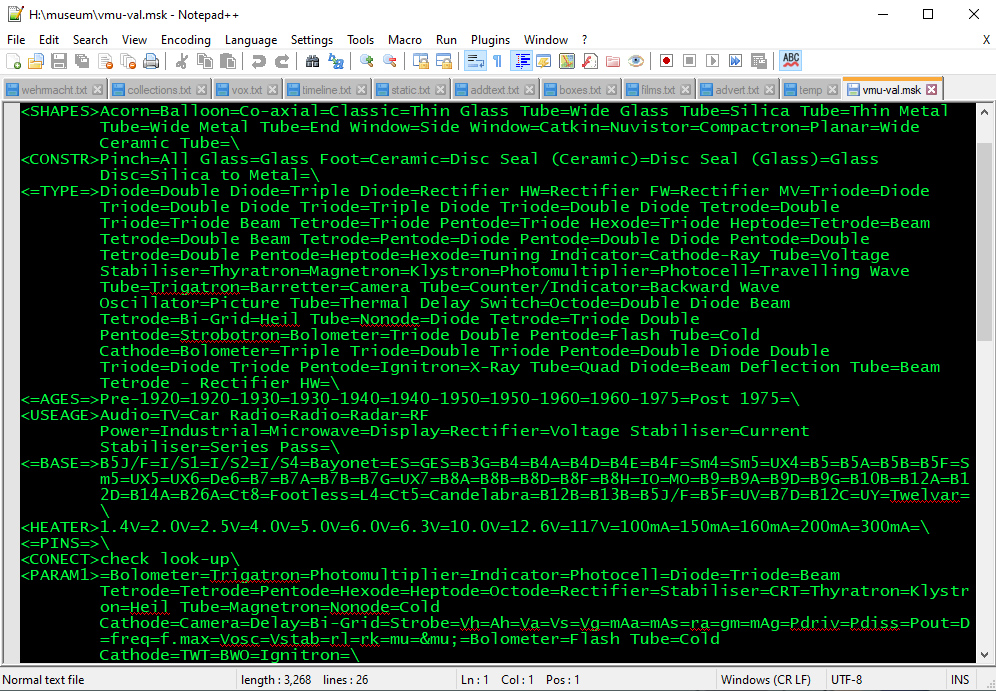Screen dimensions: 996x691
Task: Open the ? help menu
Action: [x=584, y=40]
